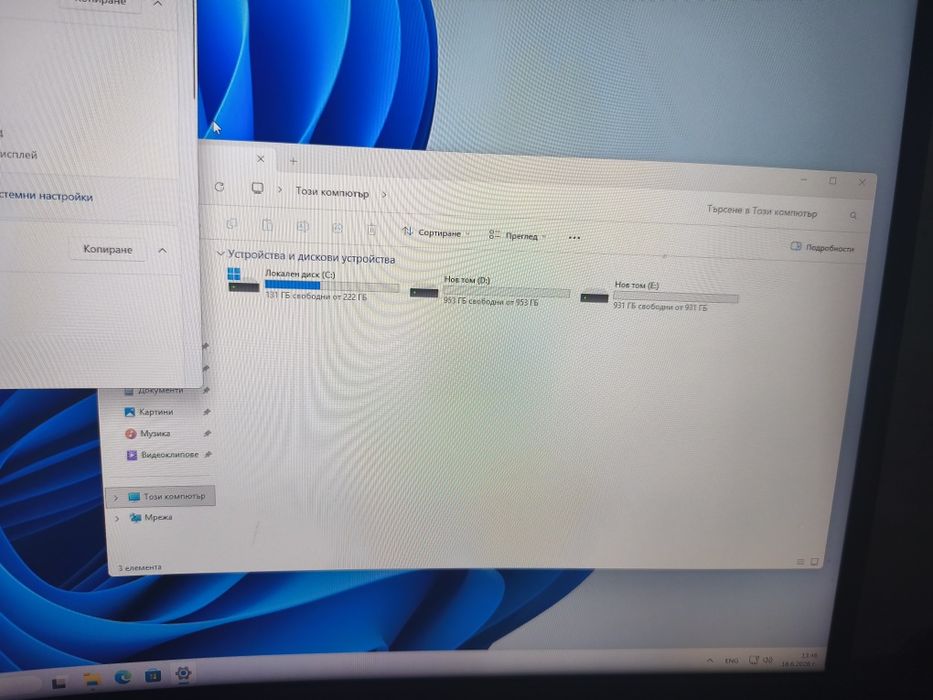The width and height of the screenshot is (933, 700).
Task: Minimize the File Explorer window
Action: pyautogui.click(x=804, y=179)
